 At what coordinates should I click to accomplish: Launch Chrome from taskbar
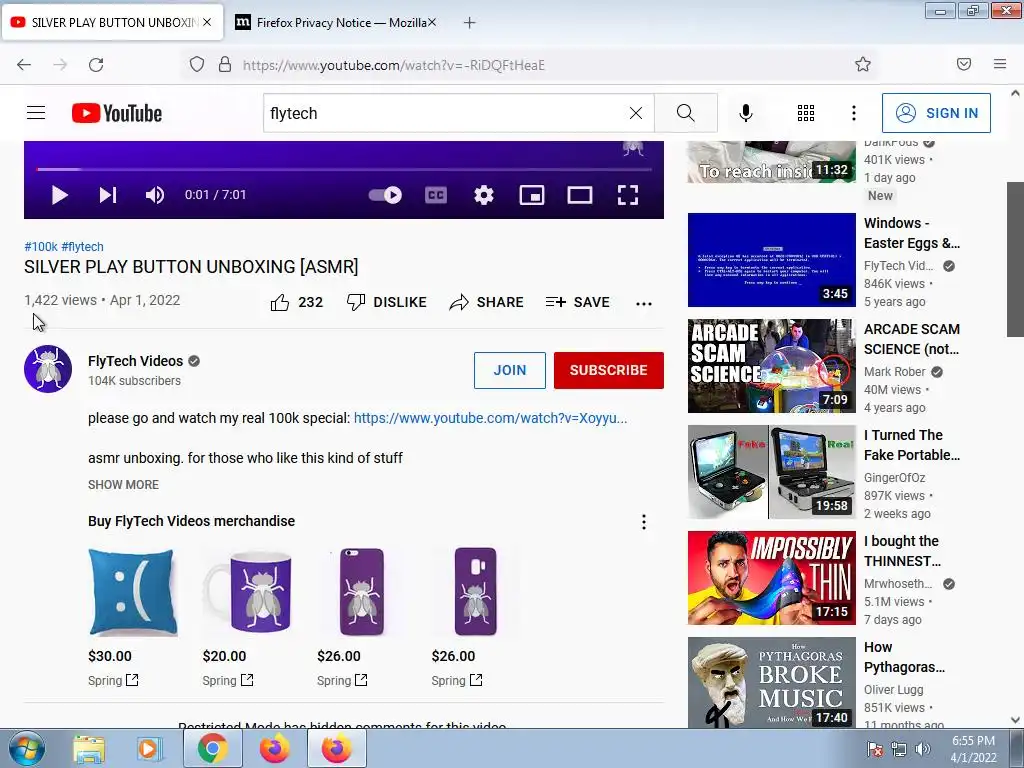213,749
